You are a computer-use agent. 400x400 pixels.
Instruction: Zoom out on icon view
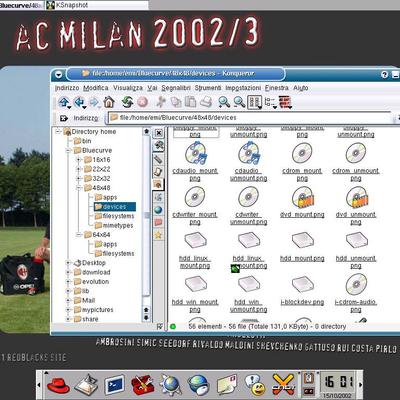(x=239, y=102)
